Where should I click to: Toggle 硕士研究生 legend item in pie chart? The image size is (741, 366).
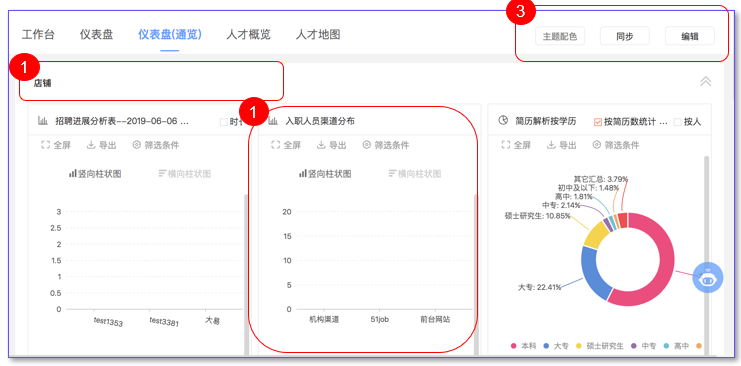point(600,346)
